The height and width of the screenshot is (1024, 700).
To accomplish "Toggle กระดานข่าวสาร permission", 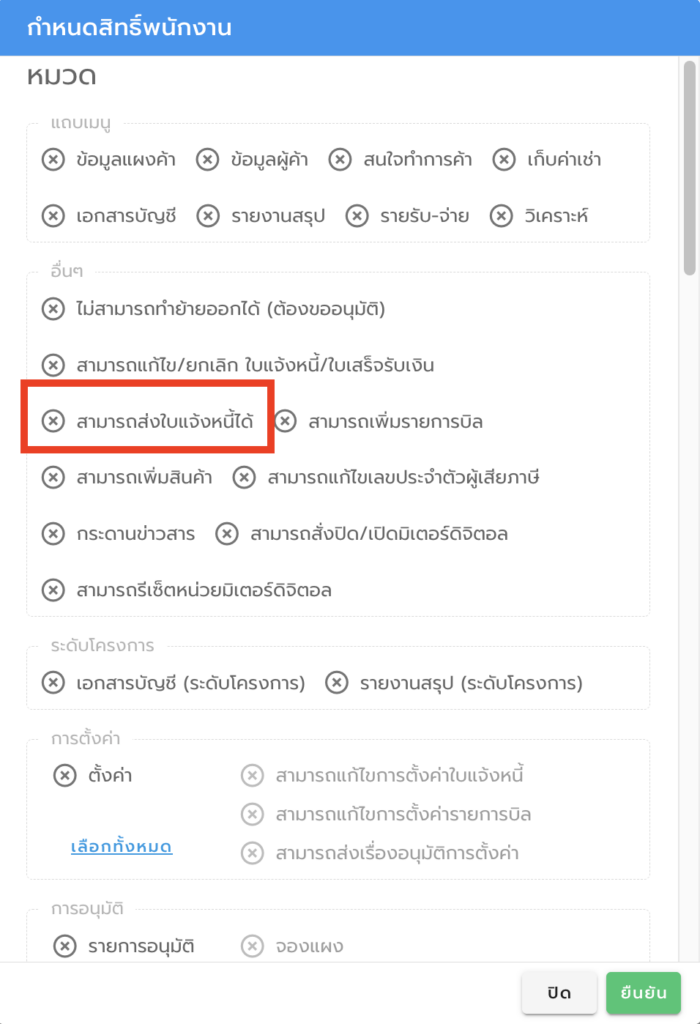I will [53, 534].
